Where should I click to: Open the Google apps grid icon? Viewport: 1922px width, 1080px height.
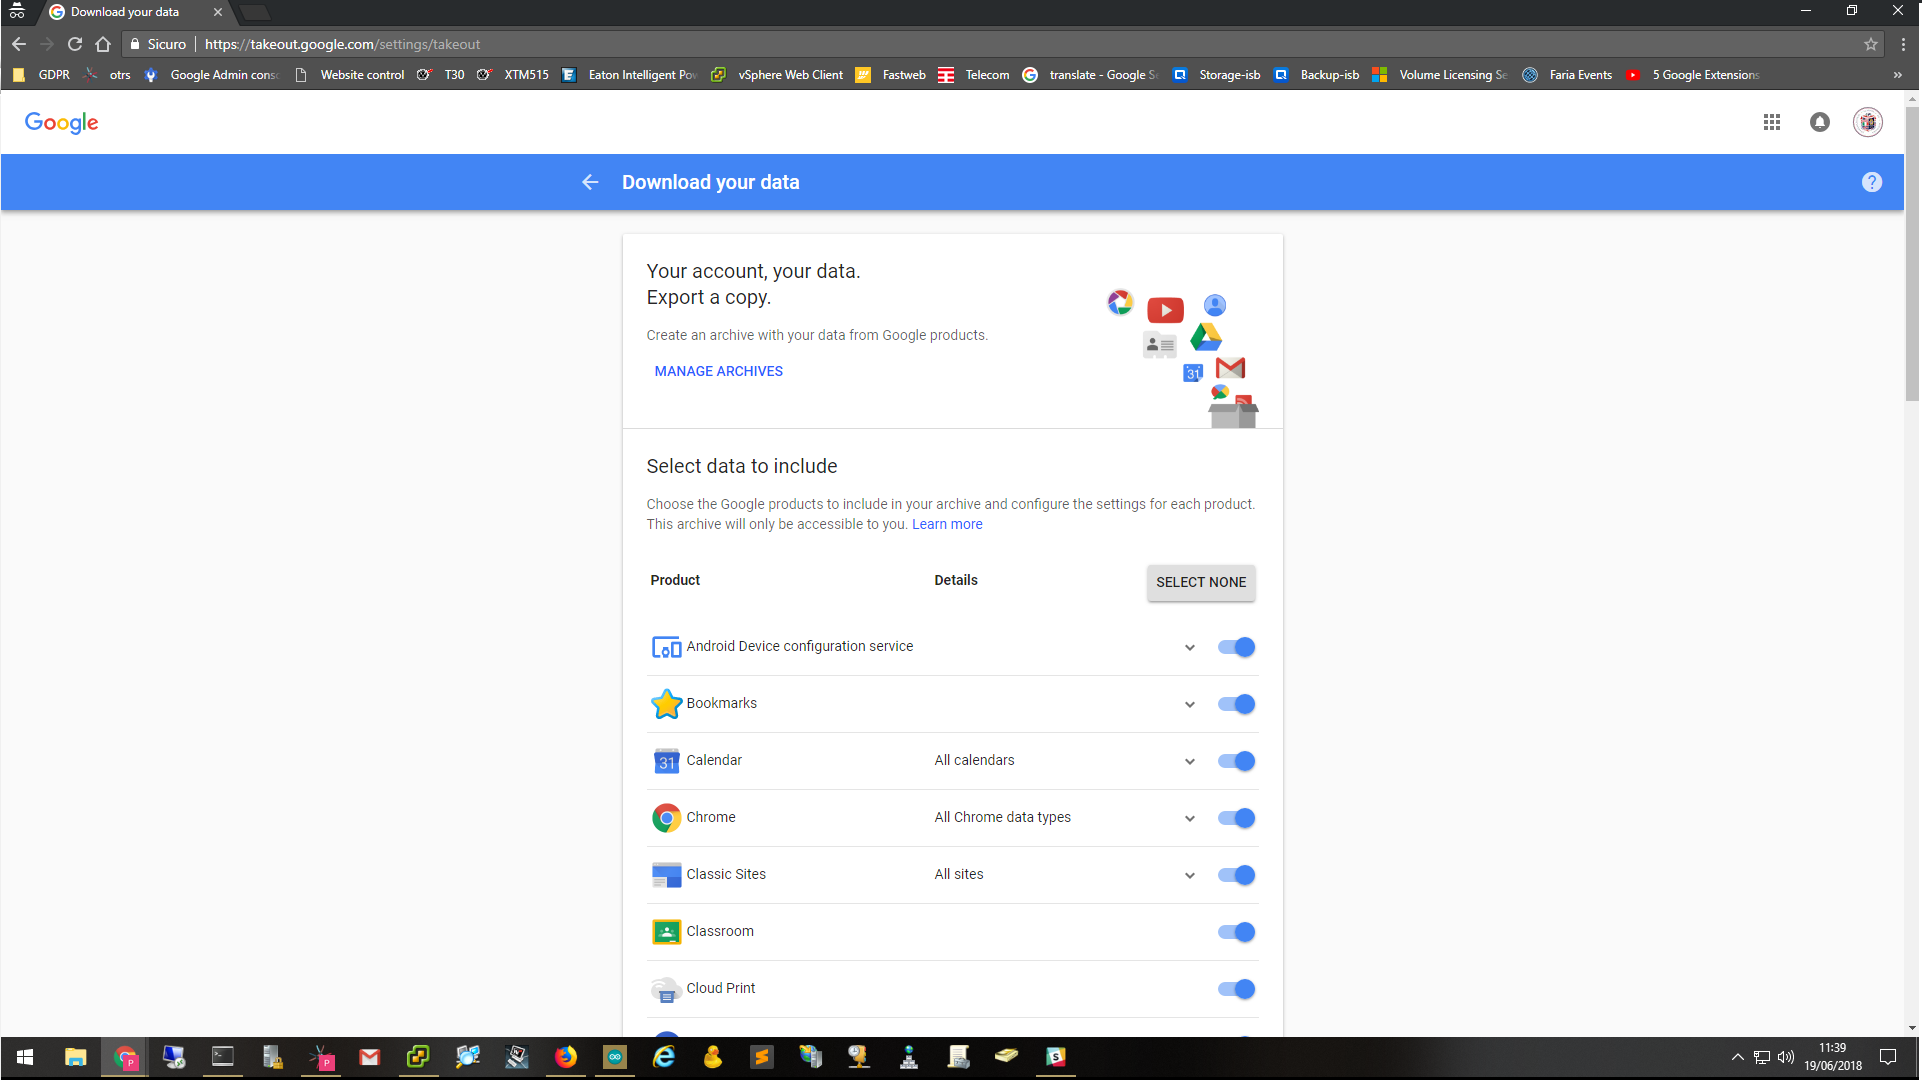[1772, 122]
